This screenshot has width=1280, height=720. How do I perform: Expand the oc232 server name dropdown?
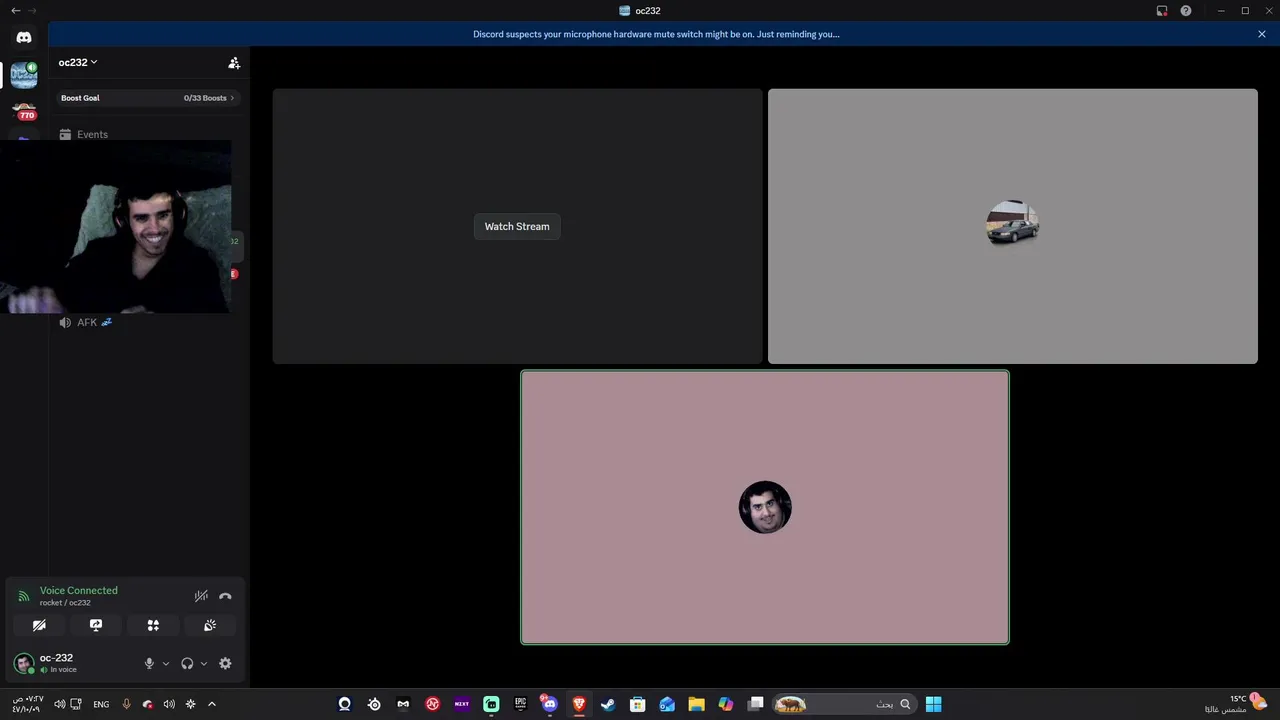pyautogui.click(x=78, y=62)
